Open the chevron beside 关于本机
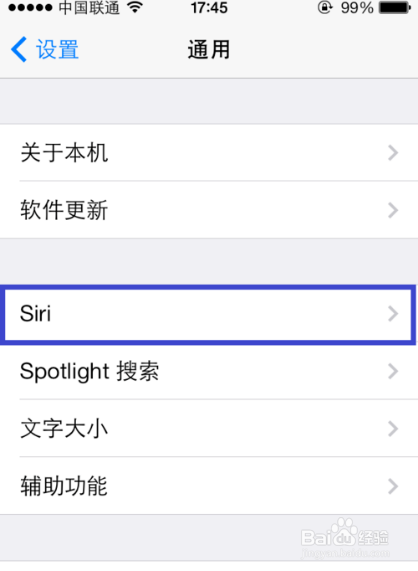This screenshot has width=418, height=571. (393, 153)
